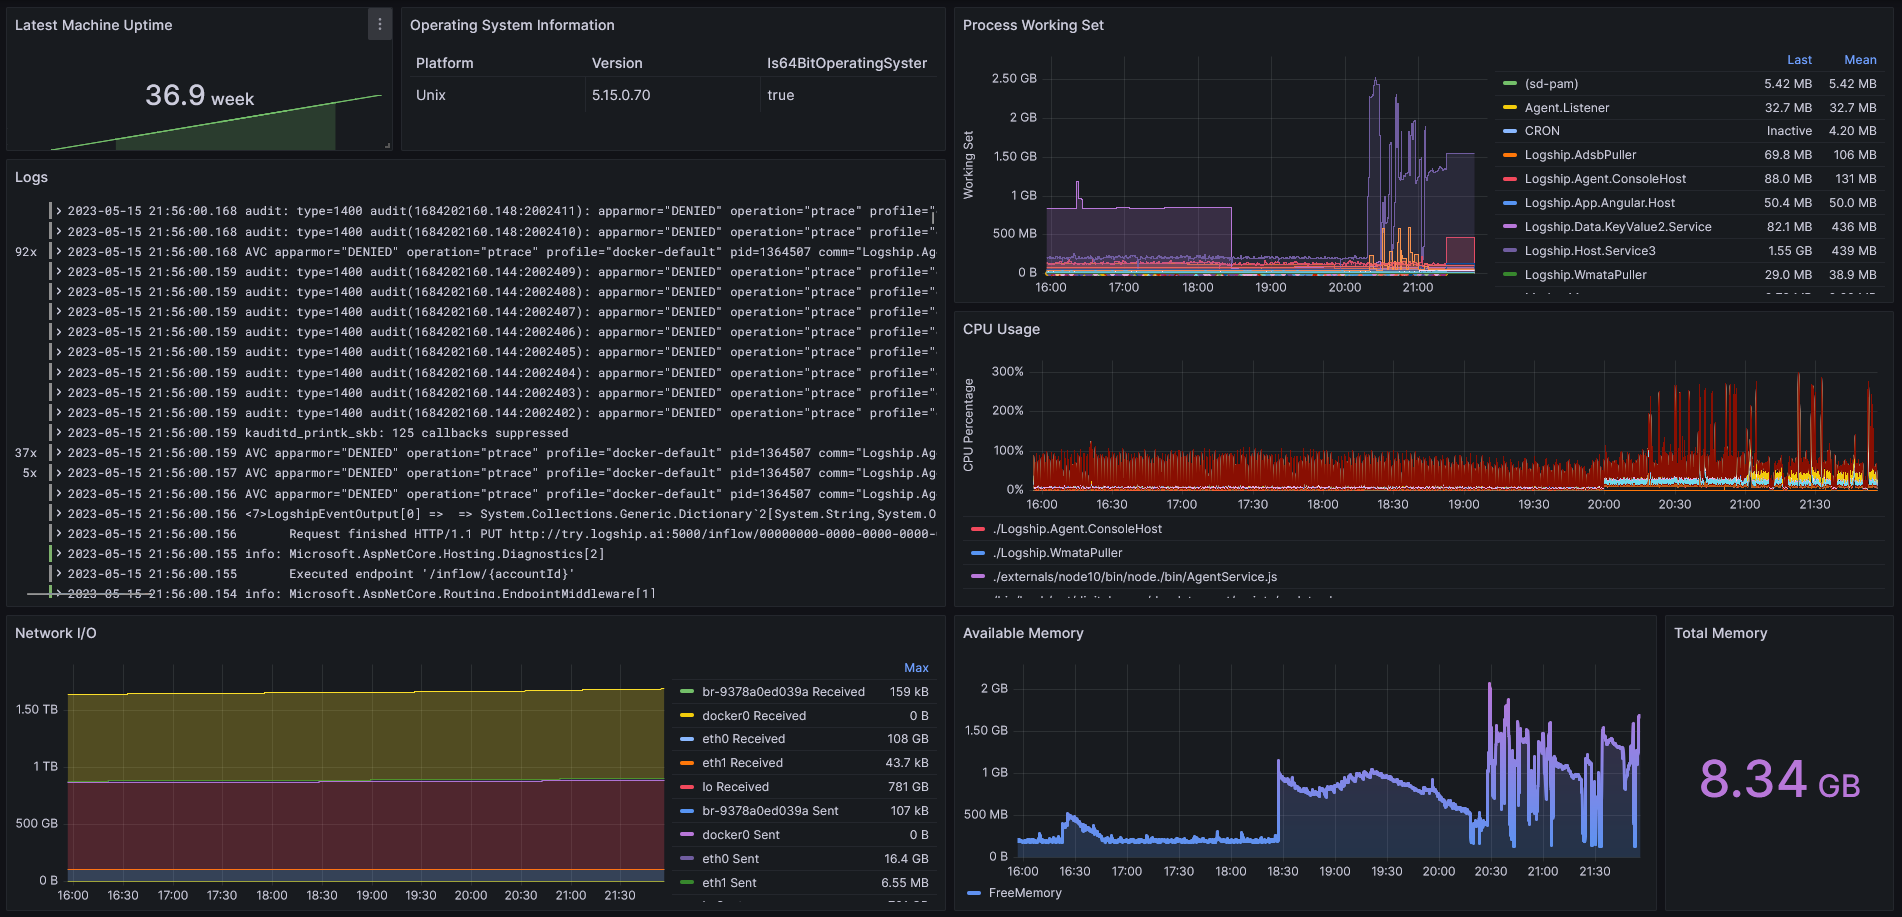Open the Available Memory panel title menu
1902x917 pixels.
(1023, 633)
